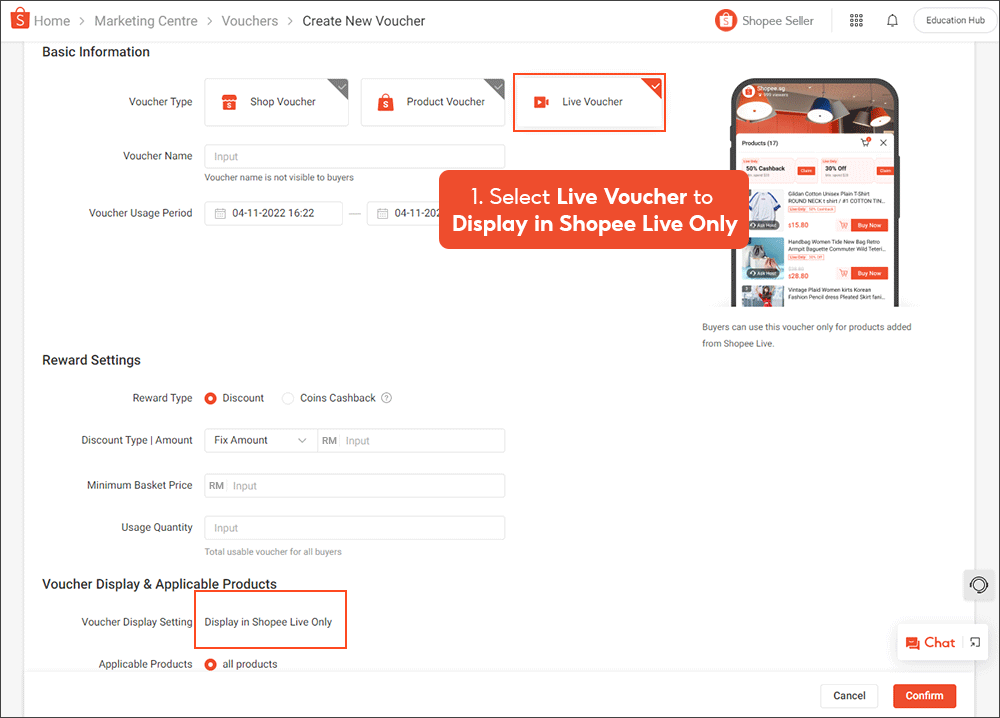The width and height of the screenshot is (1000, 718).
Task: Open the Fix Amount discount type dropdown
Action: (x=260, y=440)
